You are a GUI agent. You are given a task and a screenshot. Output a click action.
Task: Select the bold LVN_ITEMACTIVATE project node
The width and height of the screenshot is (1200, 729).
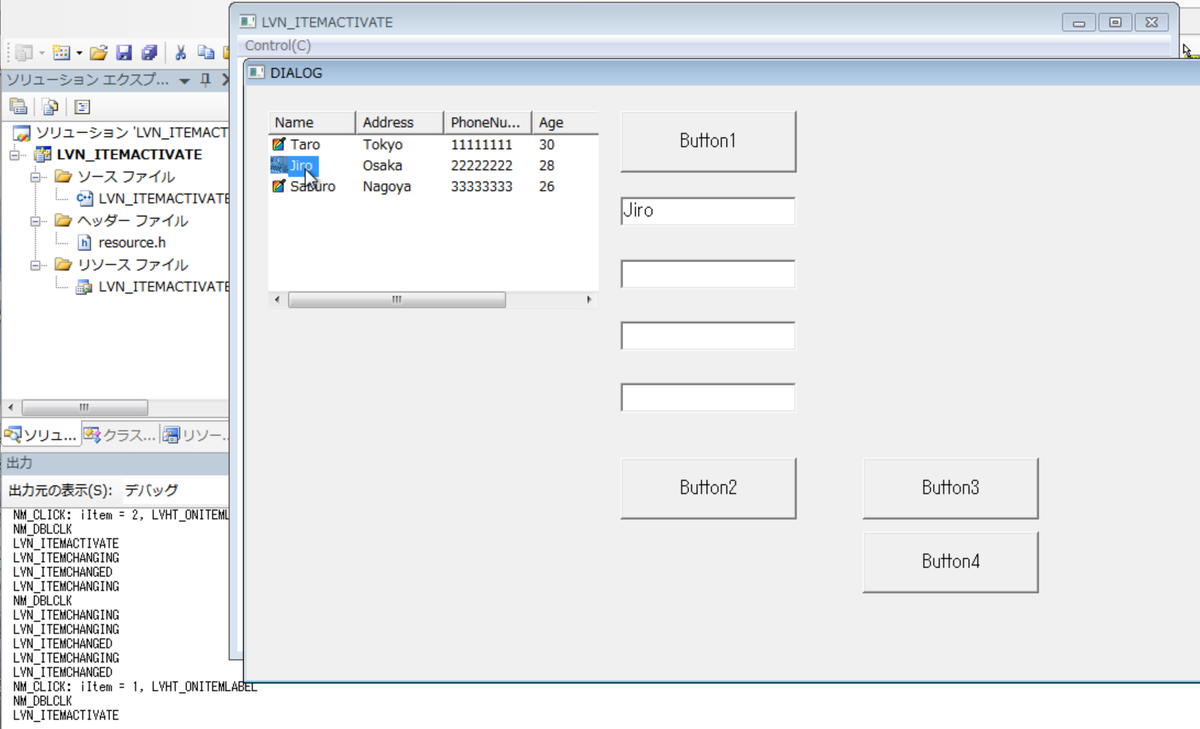[x=129, y=155]
